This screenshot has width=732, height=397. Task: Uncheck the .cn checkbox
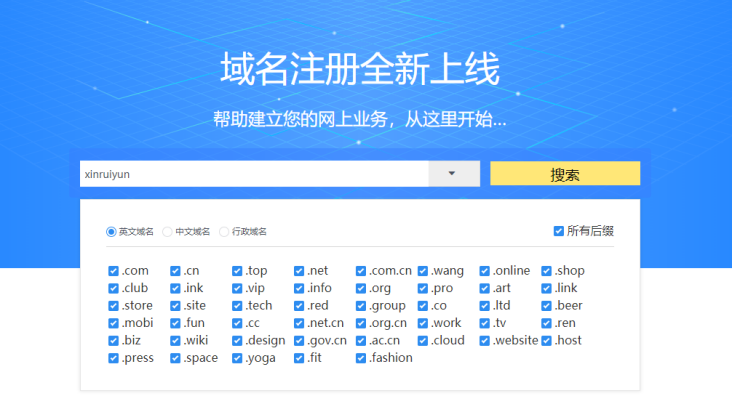pos(175,271)
